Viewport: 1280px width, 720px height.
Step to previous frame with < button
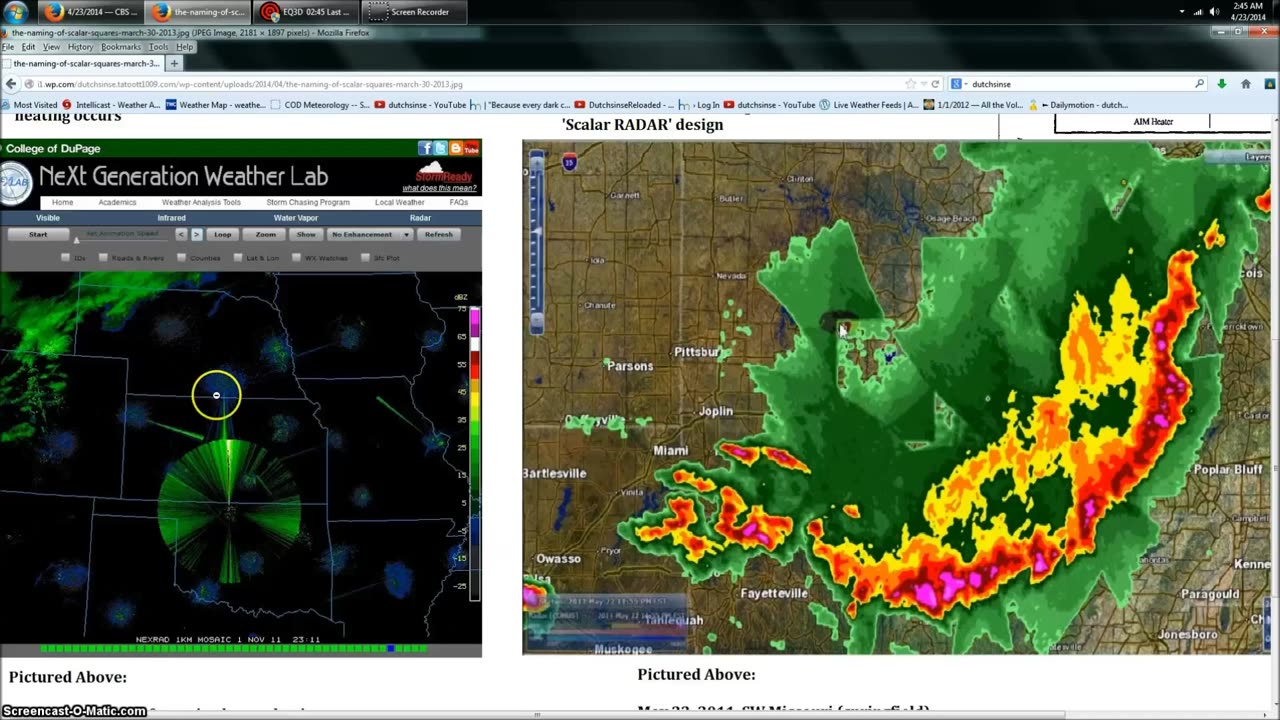(181, 234)
